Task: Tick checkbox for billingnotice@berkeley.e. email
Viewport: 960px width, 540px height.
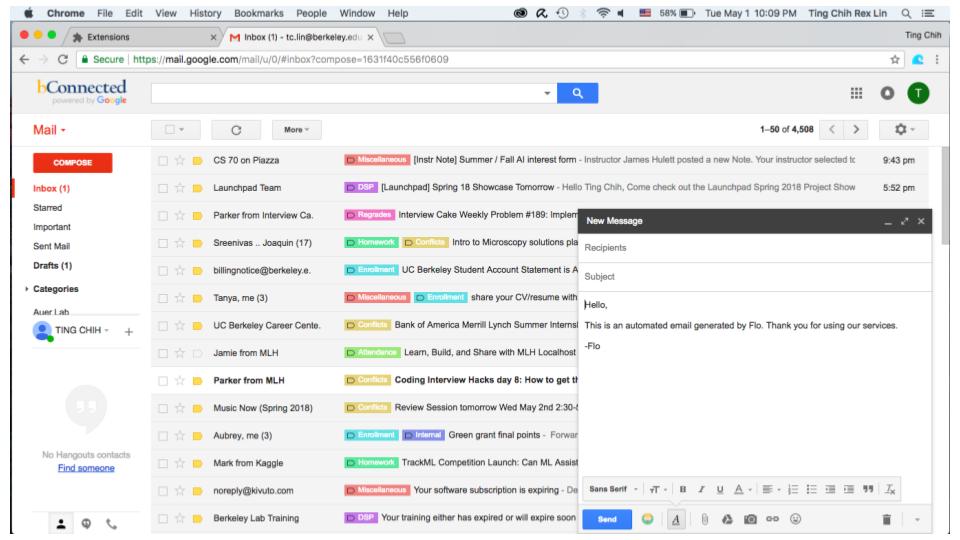Action: point(163,271)
